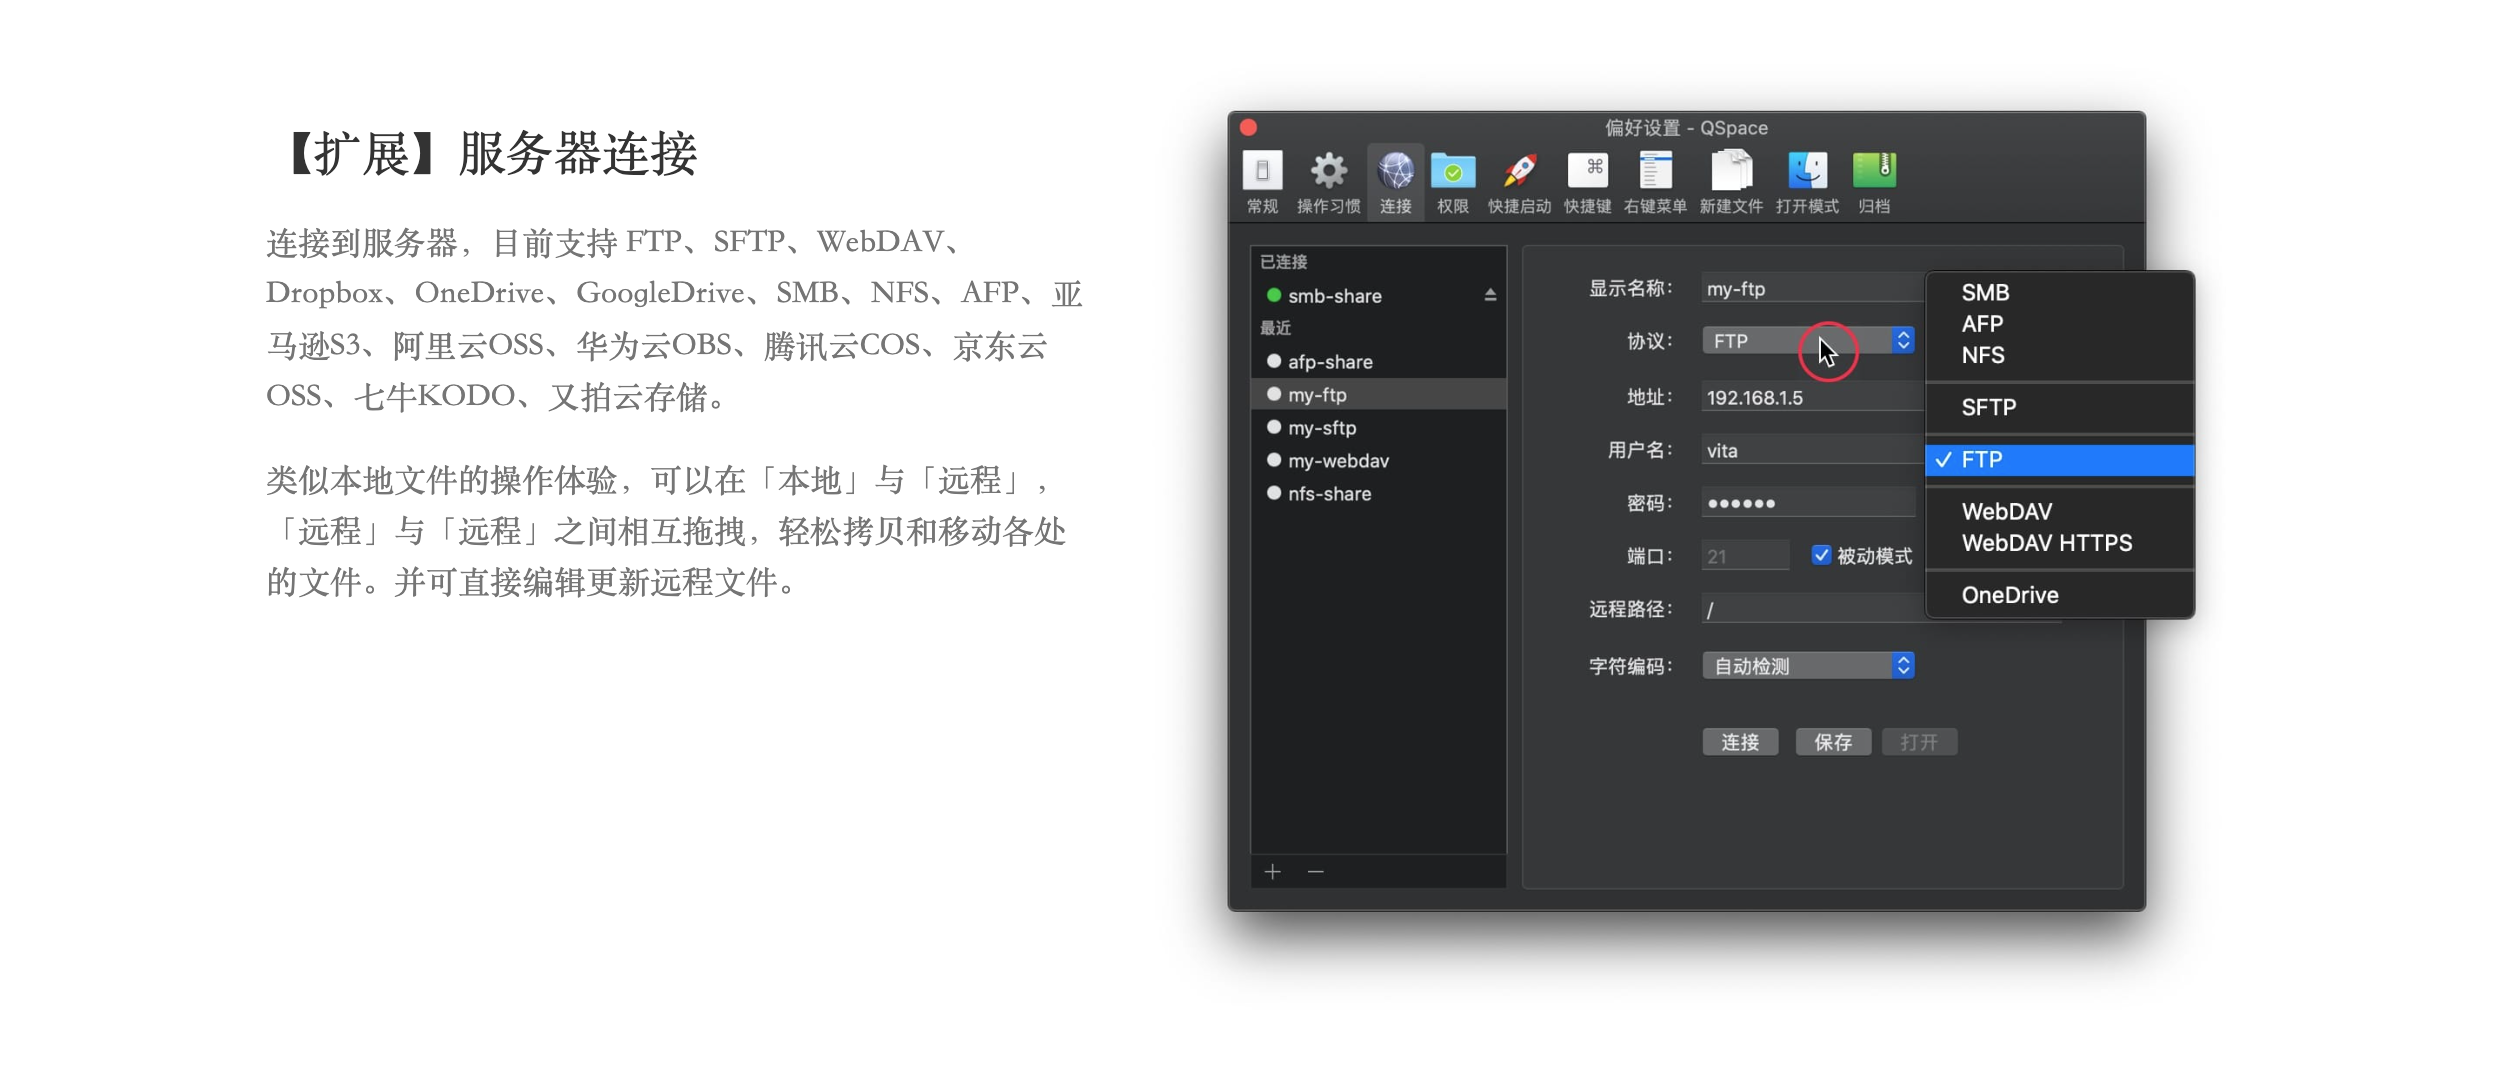
Task: Open the 权限 permissions folder icon
Action: coord(1452,172)
